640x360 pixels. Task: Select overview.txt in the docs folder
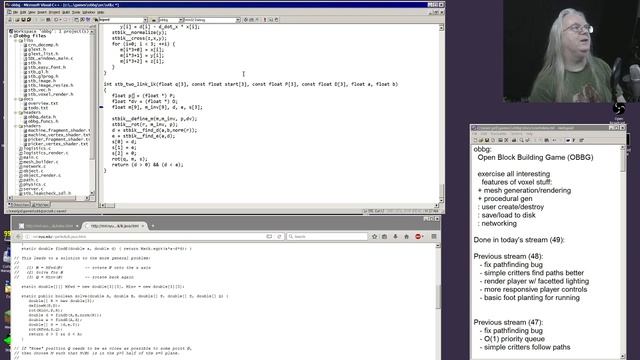pos(43,103)
